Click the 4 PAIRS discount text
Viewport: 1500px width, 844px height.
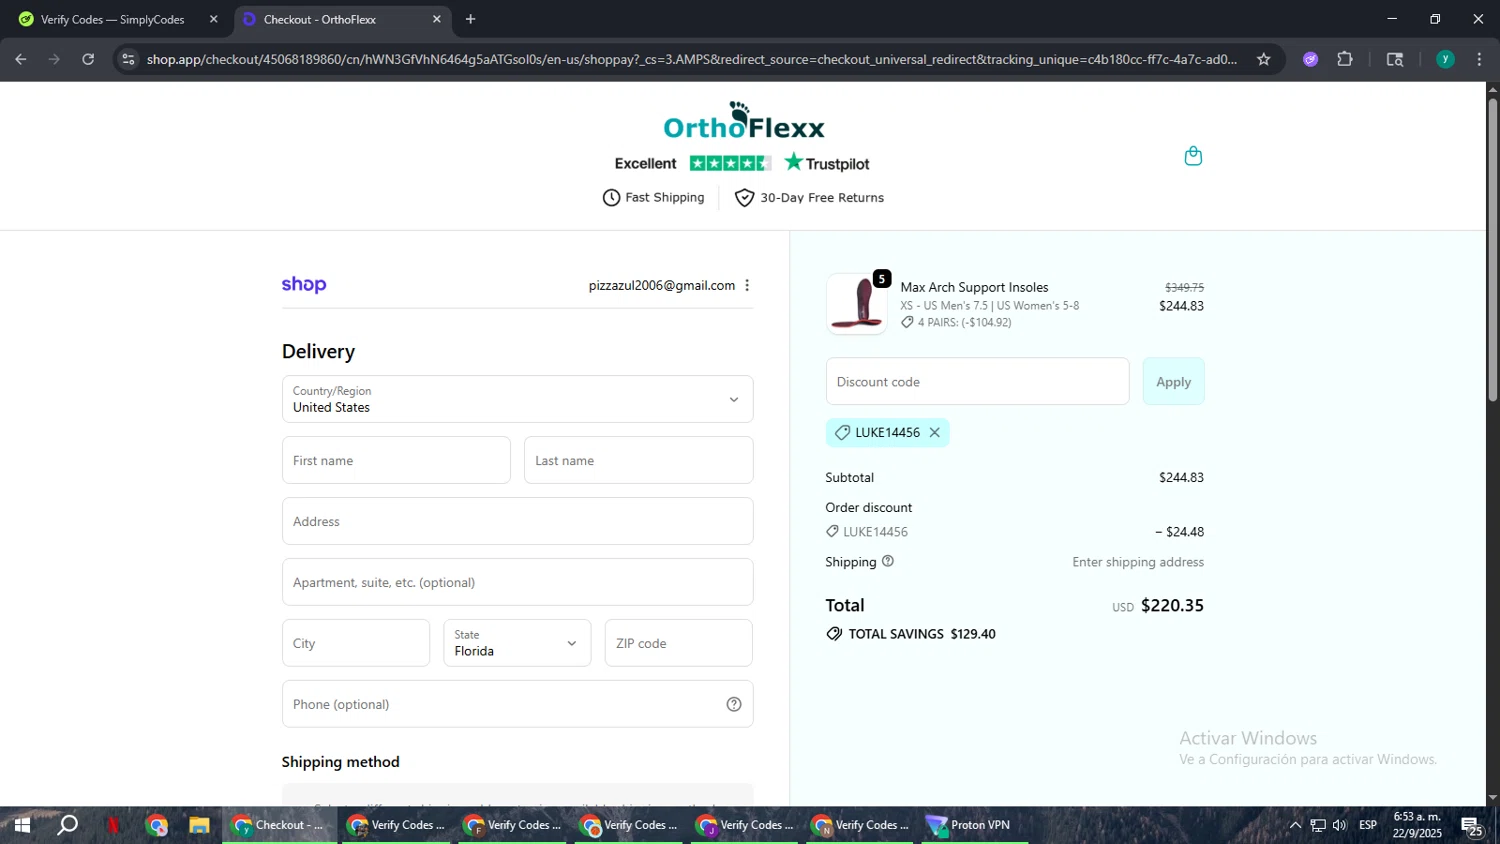965,322
